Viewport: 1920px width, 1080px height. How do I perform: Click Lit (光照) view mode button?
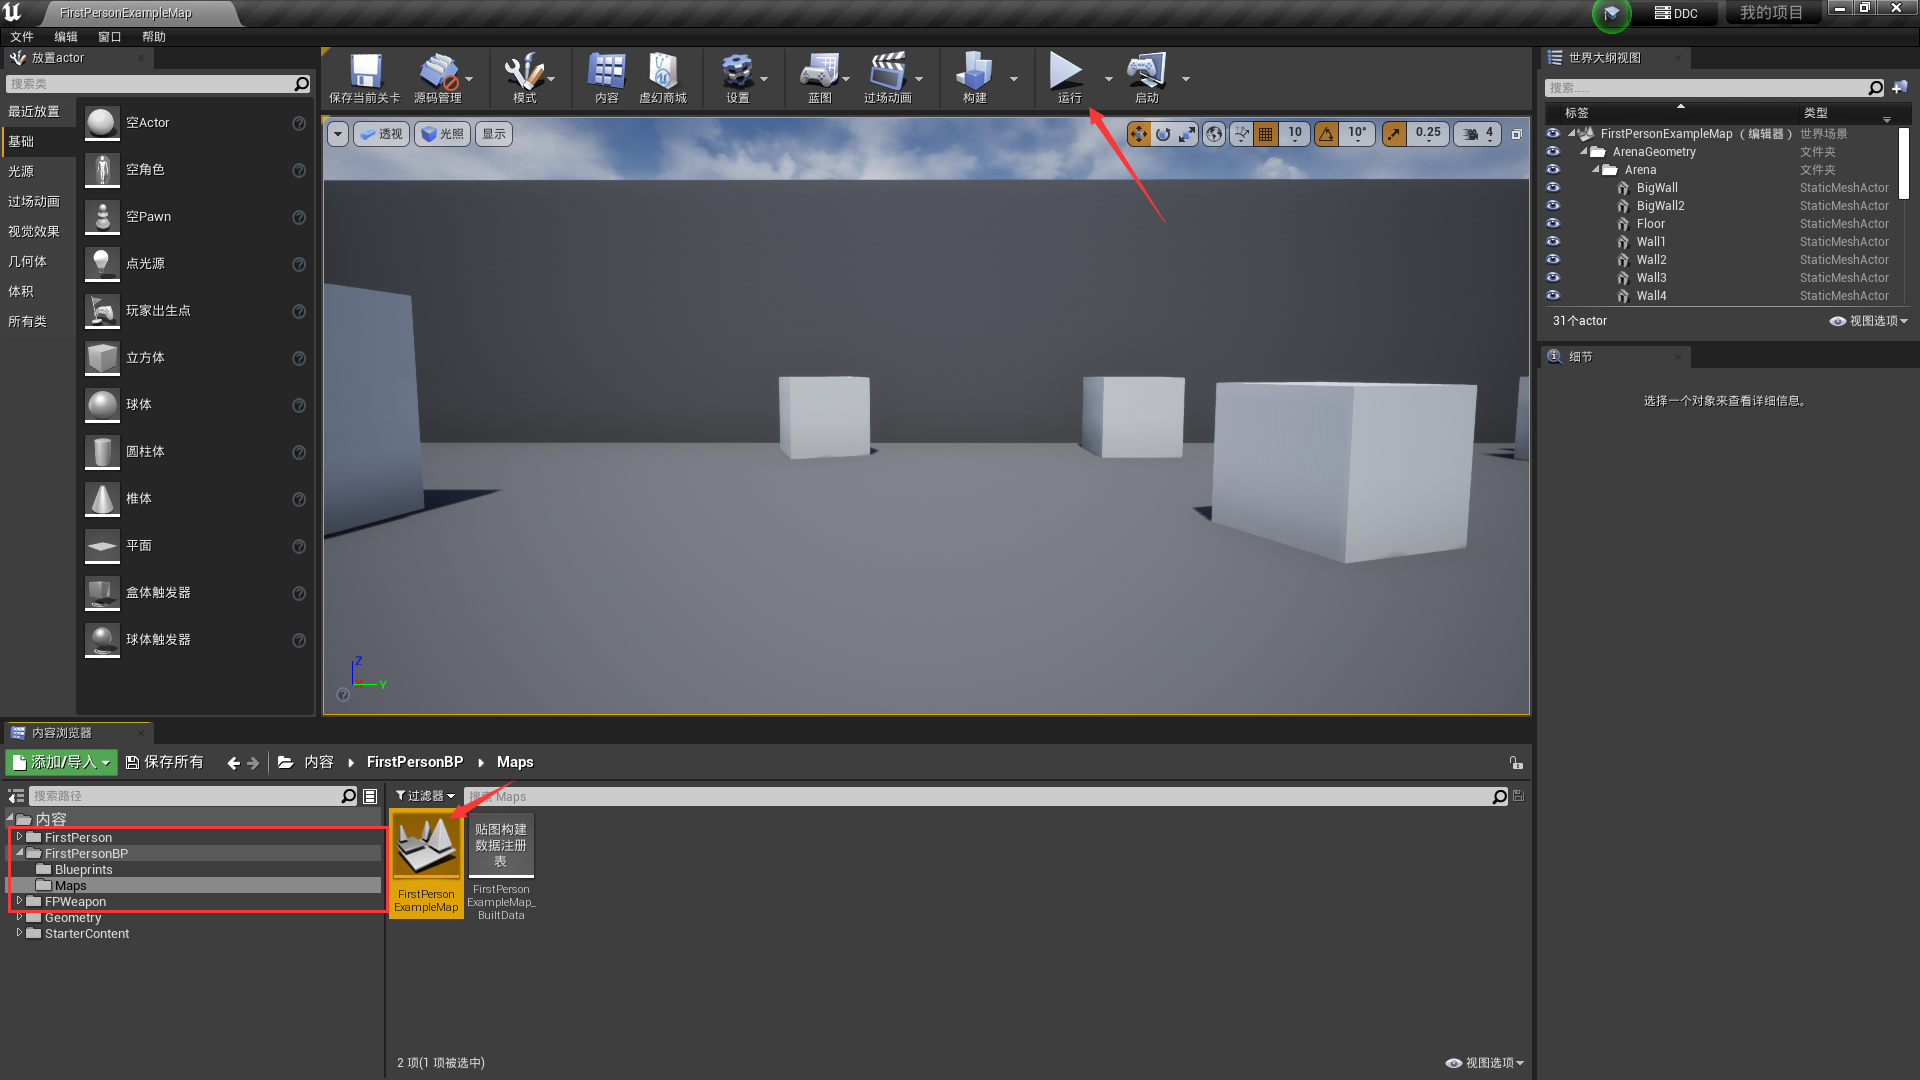click(x=443, y=134)
